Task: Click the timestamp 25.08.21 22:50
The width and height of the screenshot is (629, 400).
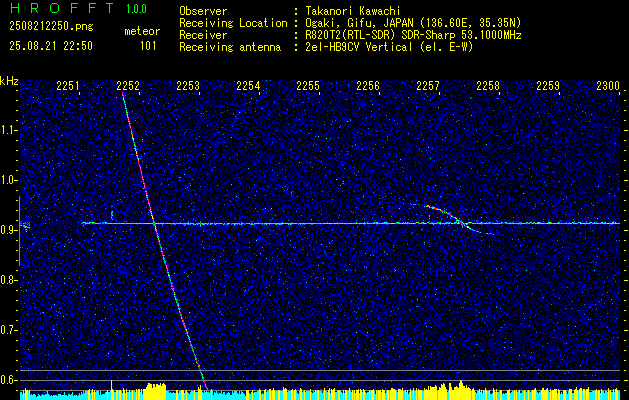Action: pyautogui.click(x=51, y=46)
